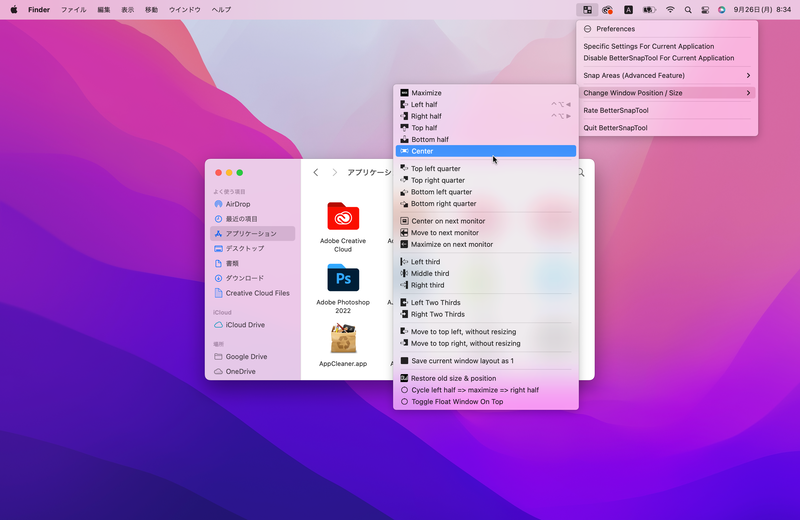The image size is (800, 520).
Task: Snap window to Right third
Action: click(486, 285)
